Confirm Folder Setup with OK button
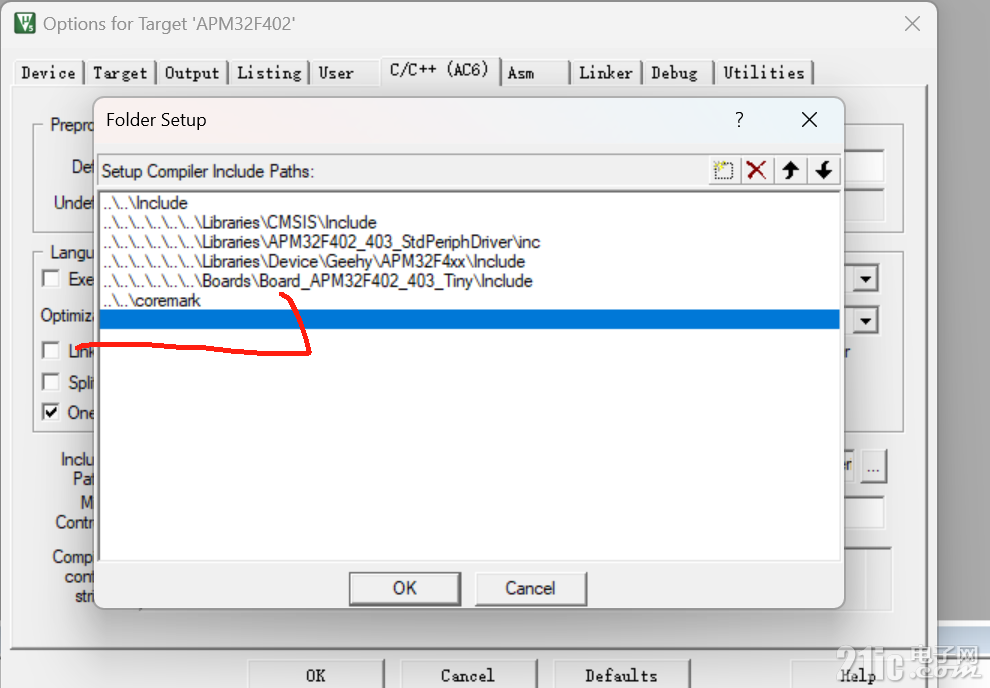This screenshot has height=688, width=990. tap(405, 588)
